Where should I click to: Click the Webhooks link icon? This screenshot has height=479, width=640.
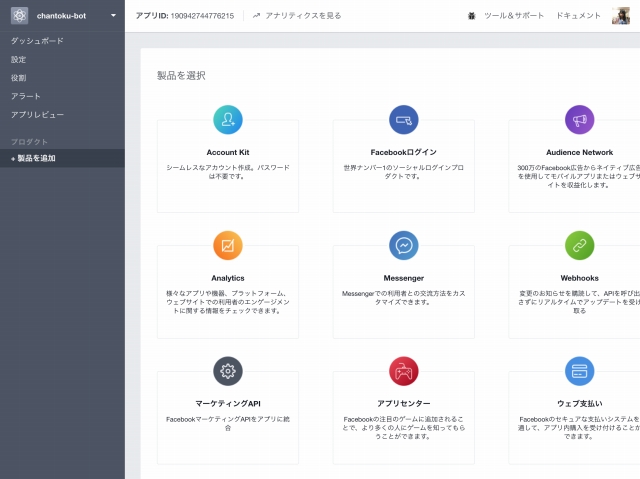(x=580, y=245)
